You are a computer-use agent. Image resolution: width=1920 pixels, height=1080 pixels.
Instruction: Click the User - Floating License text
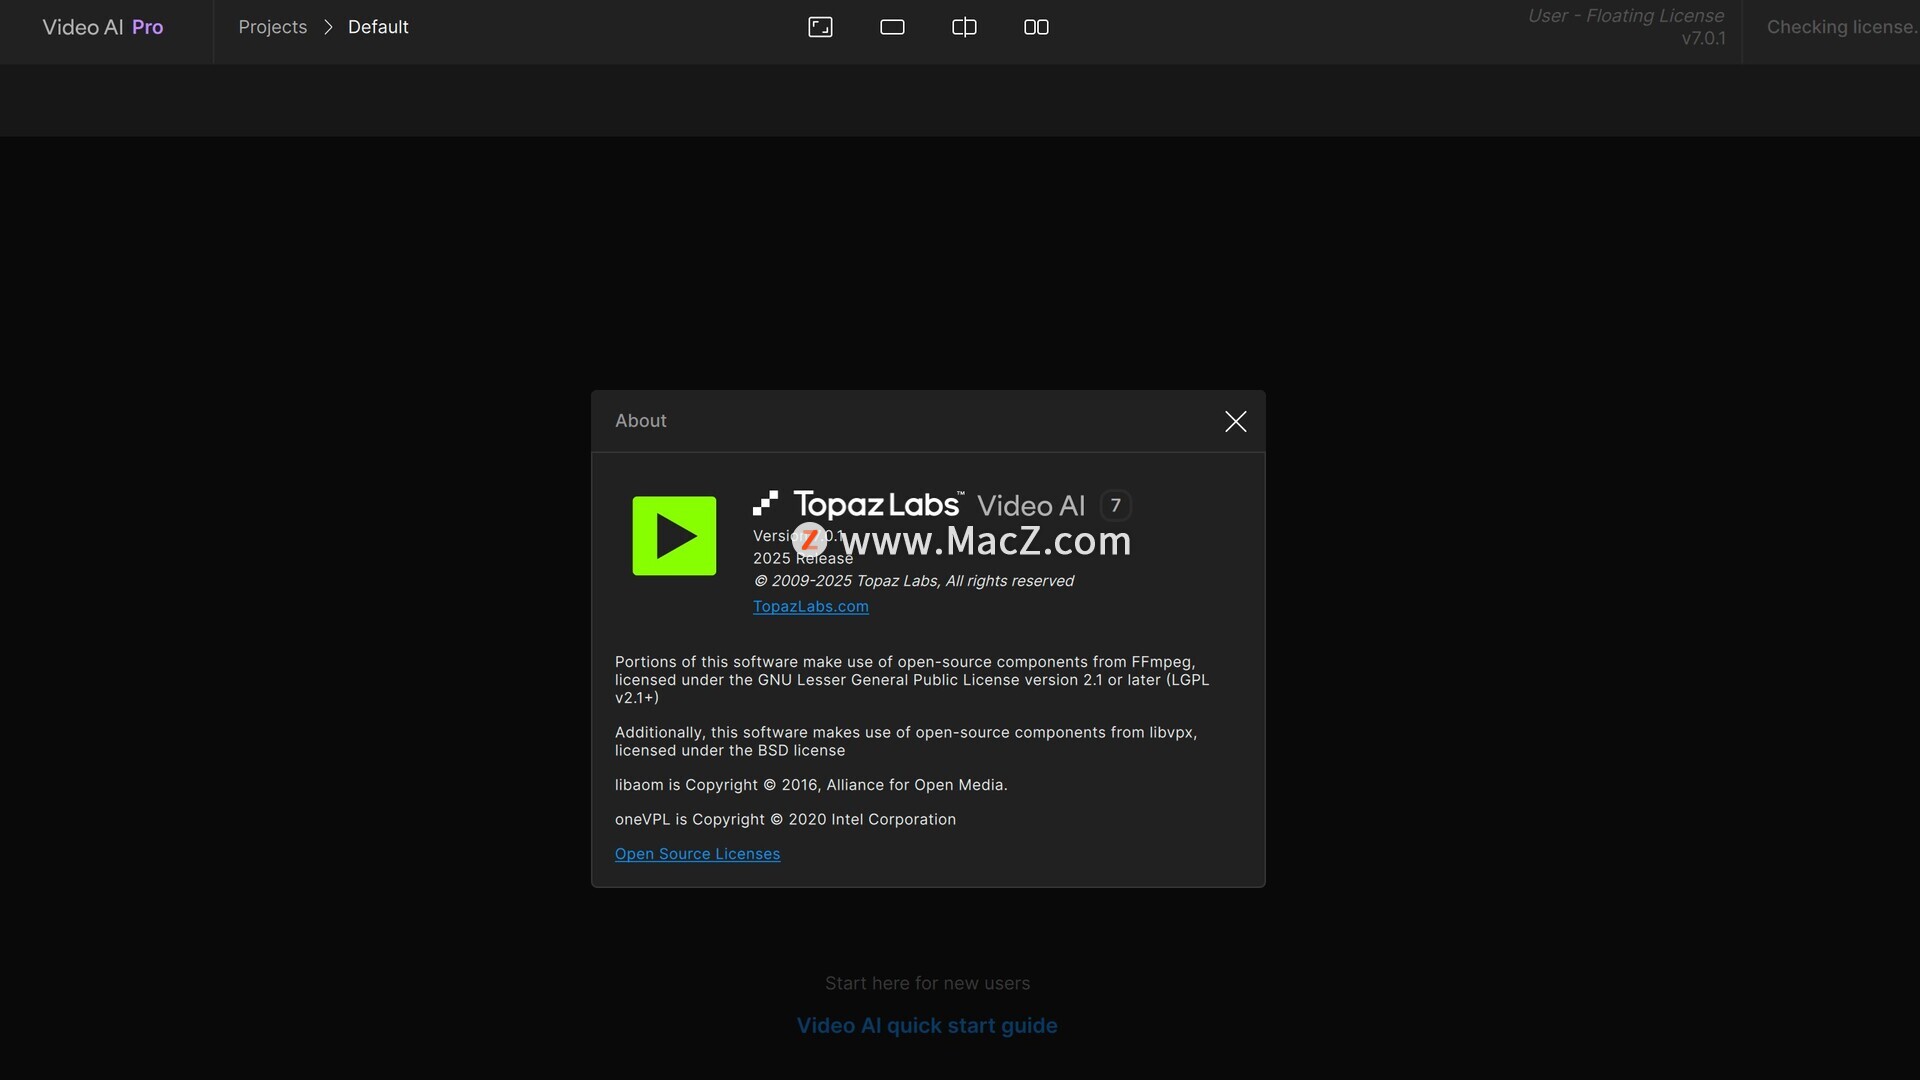click(x=1625, y=16)
